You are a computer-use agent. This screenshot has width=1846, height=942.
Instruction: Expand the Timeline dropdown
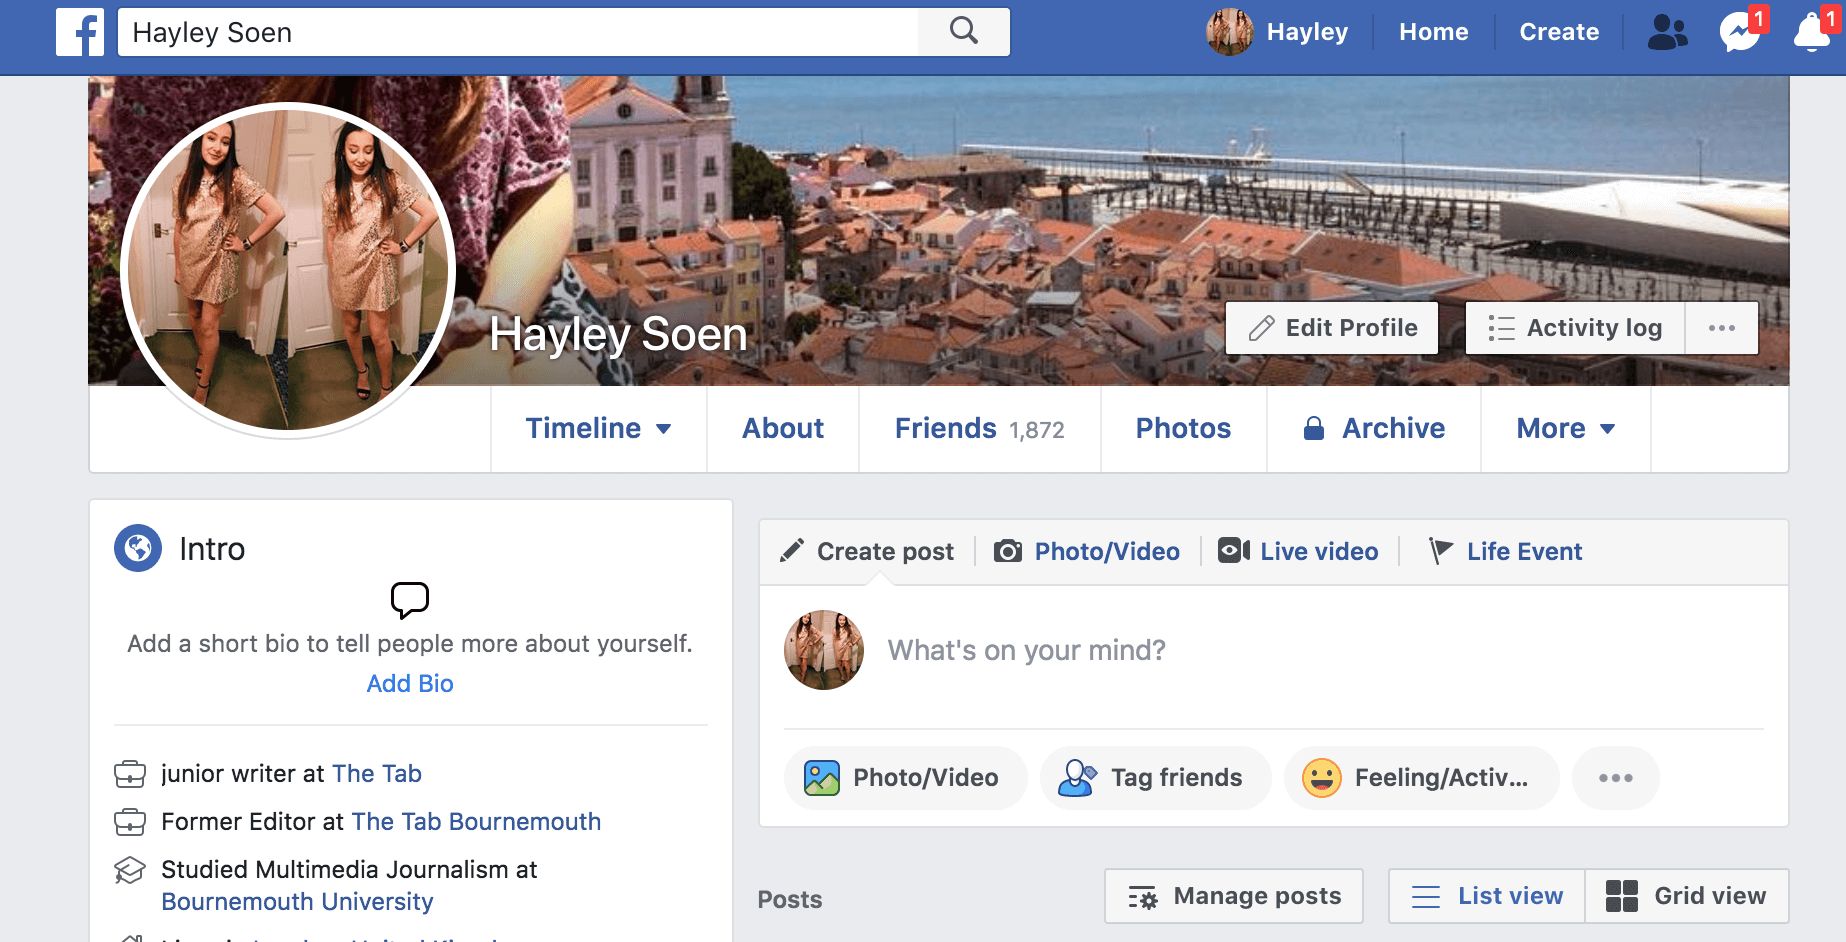pos(599,428)
